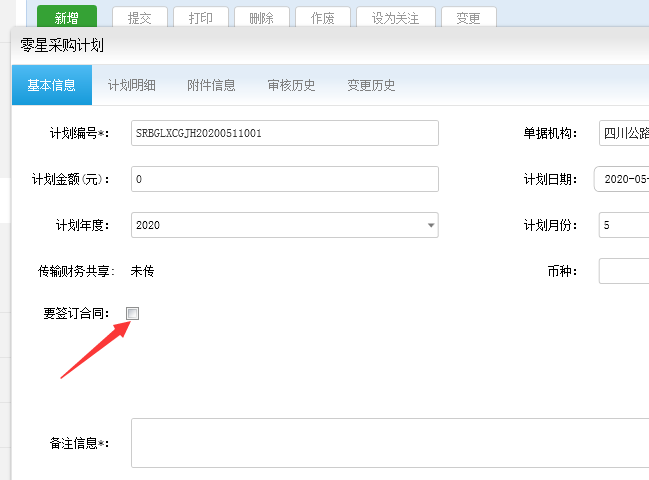Expand the 计划年度 dropdown arrow

[x=431, y=226]
